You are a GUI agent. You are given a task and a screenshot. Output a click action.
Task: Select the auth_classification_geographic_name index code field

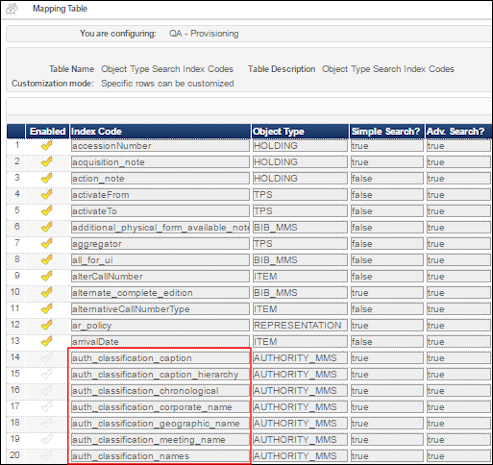tap(160, 423)
